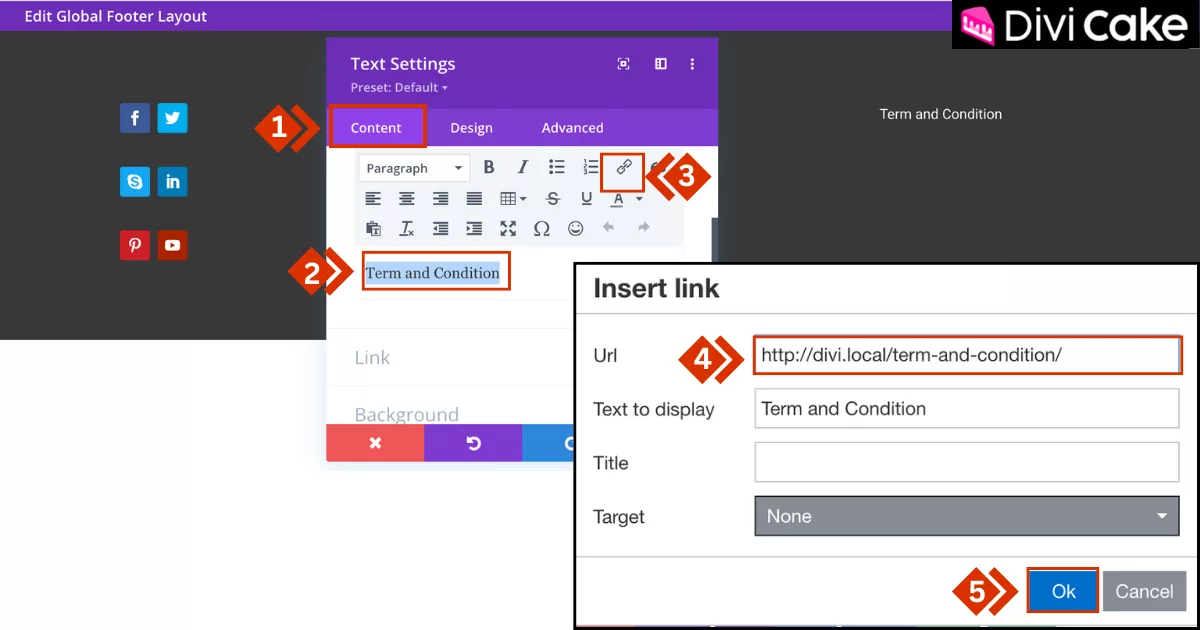Open the Preset: Default dropdown
1200x630 pixels.
click(x=399, y=88)
